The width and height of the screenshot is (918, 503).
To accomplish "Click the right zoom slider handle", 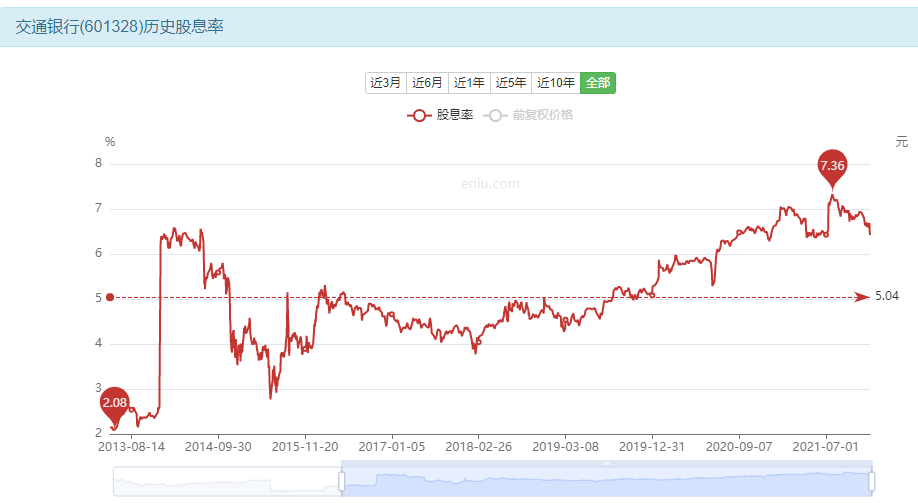I will (872, 481).
